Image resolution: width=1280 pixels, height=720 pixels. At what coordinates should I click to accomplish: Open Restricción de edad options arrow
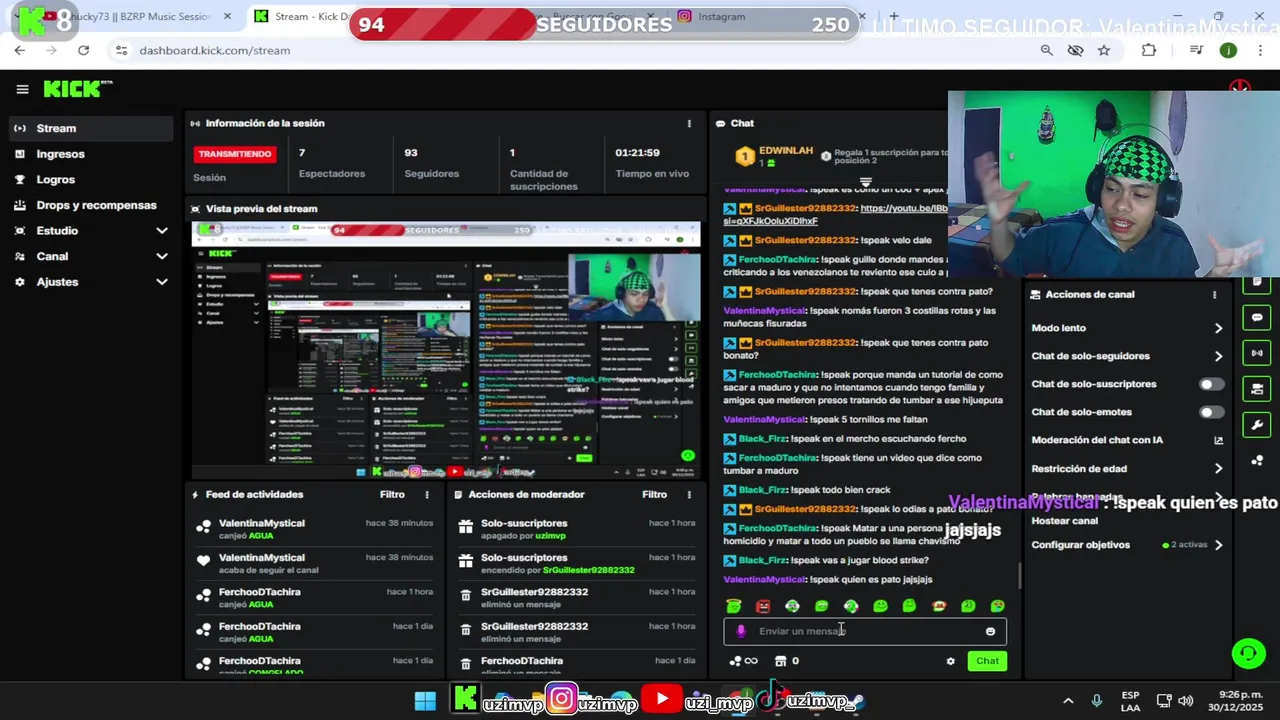click(1218, 468)
